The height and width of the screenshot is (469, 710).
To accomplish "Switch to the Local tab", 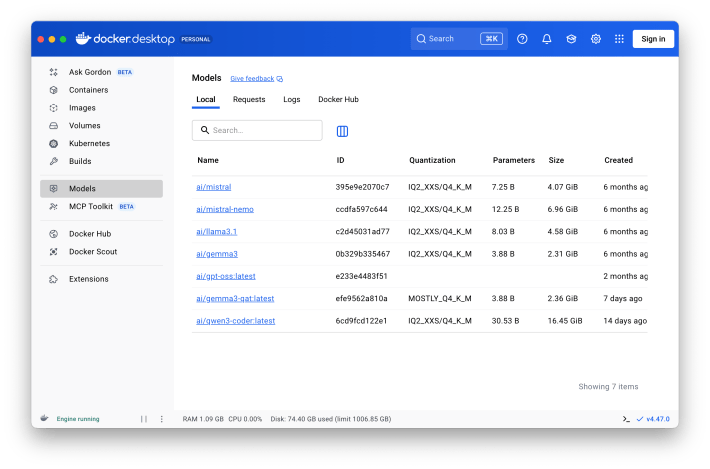I will (206, 99).
